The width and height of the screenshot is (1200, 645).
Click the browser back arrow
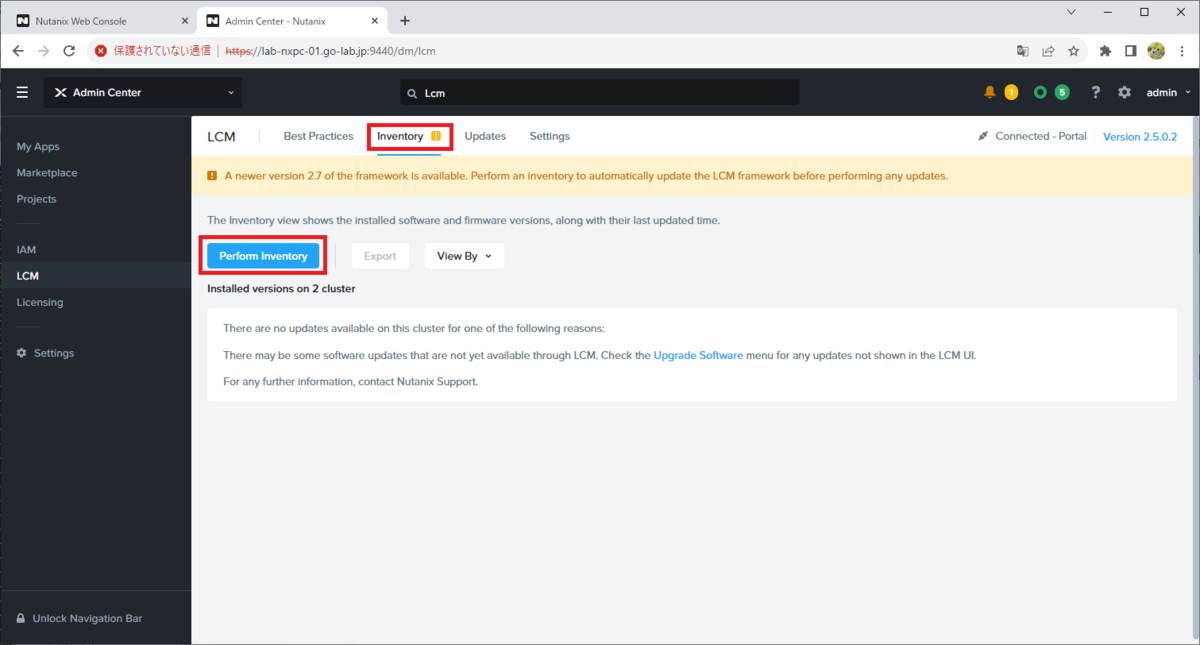(18, 50)
